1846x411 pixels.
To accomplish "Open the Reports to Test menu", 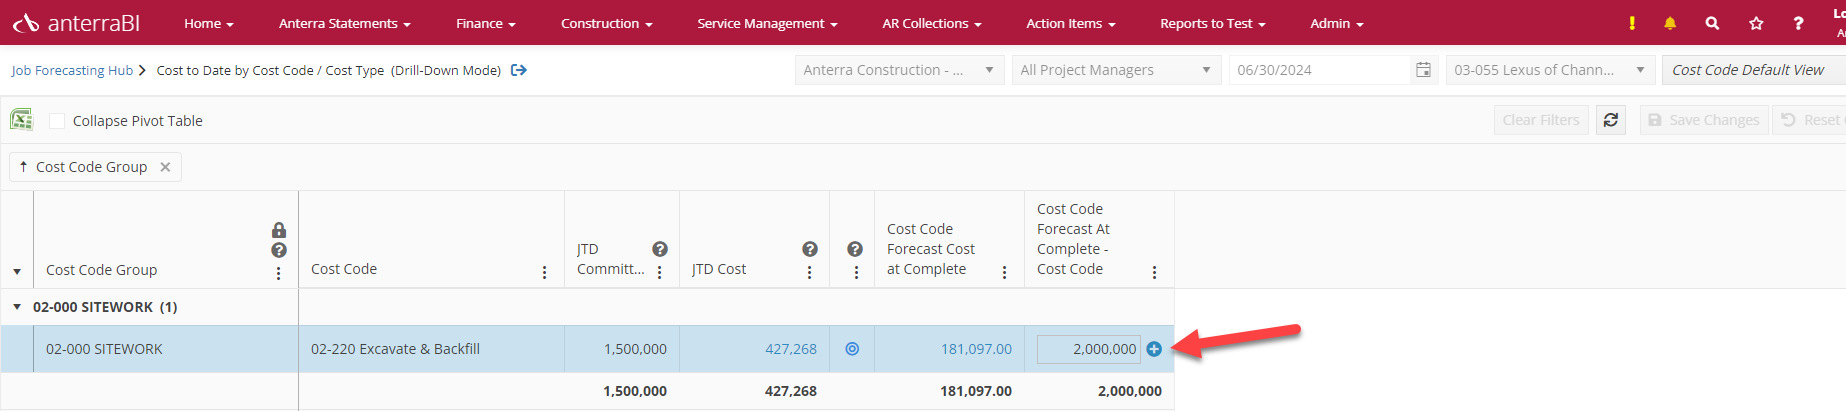I will (x=1213, y=23).
